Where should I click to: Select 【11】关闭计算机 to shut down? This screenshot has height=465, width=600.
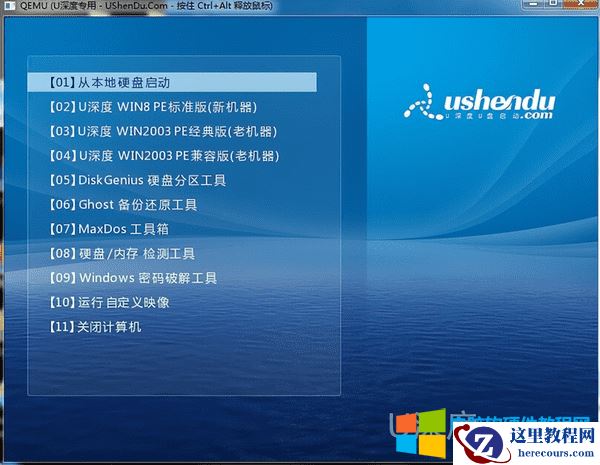(x=95, y=327)
